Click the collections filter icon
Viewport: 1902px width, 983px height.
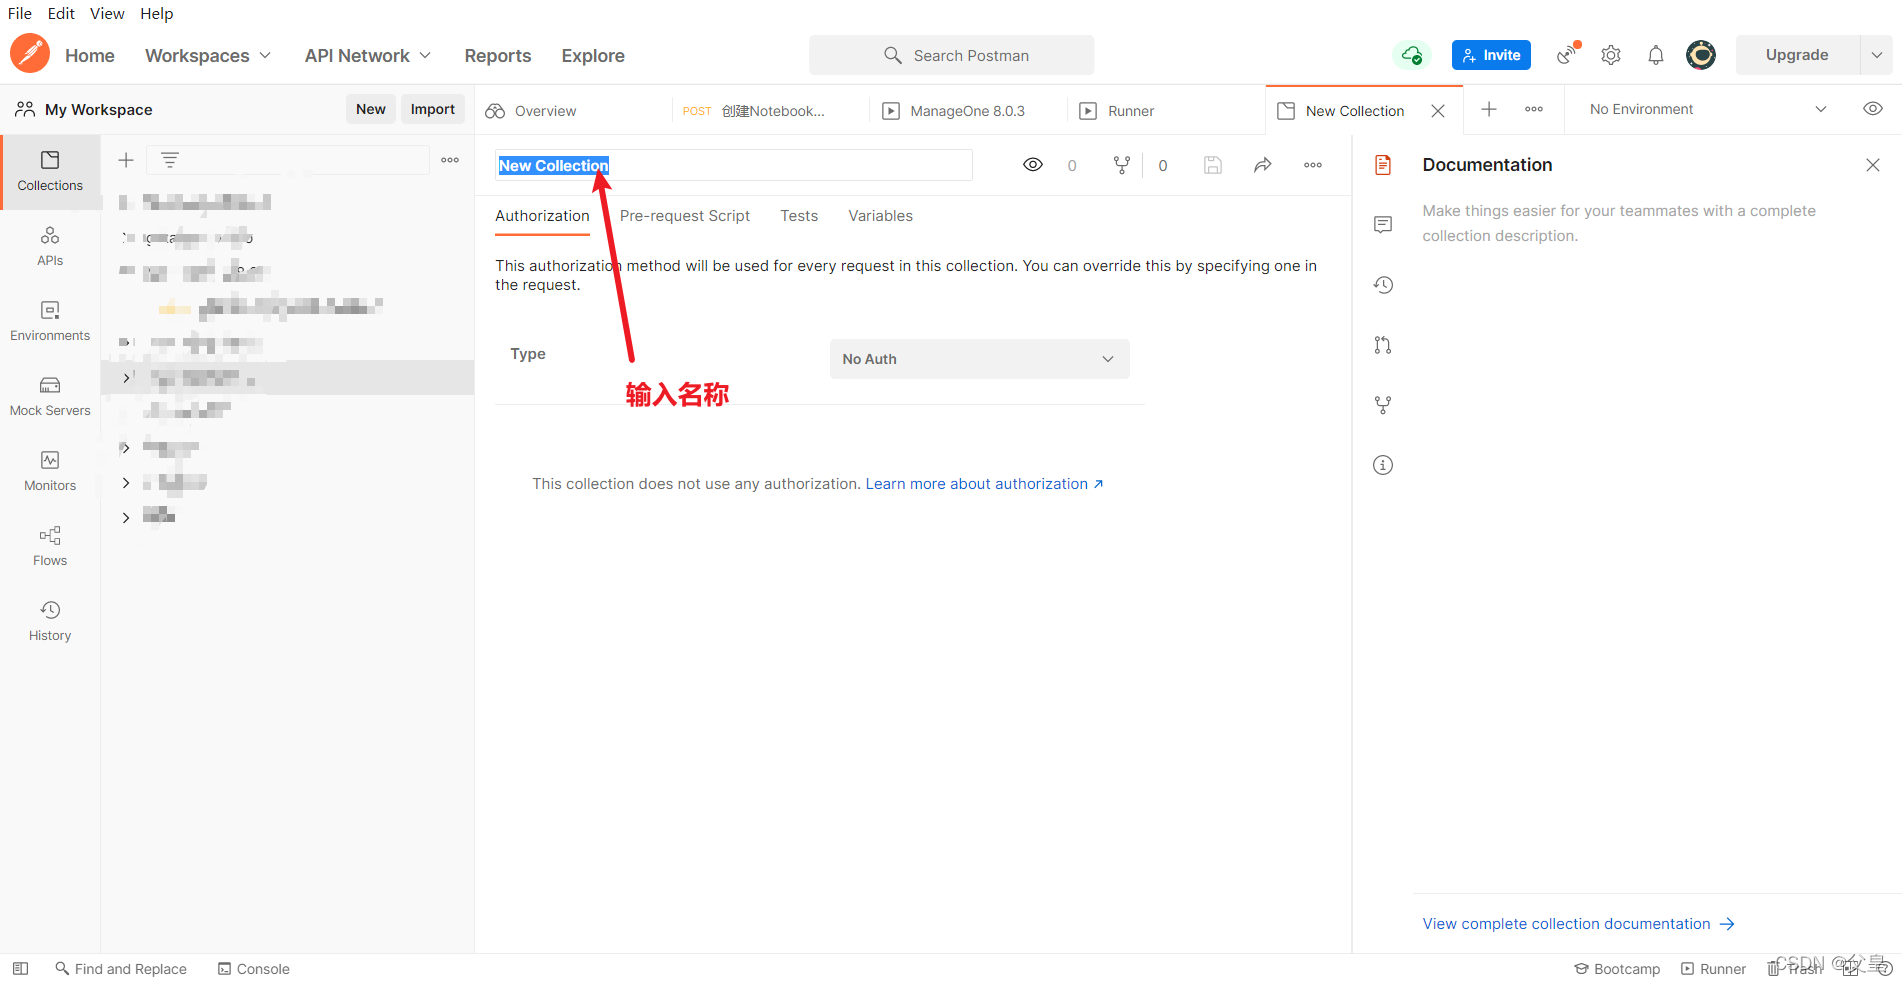170,160
